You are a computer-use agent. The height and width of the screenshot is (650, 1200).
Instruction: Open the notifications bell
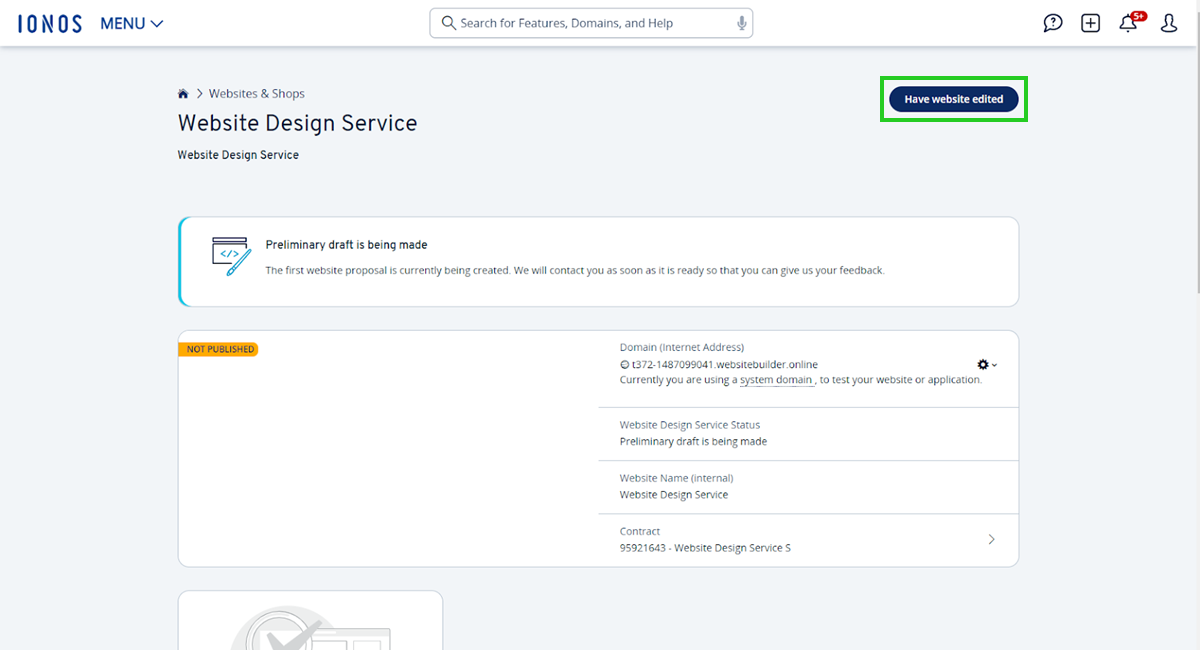click(1129, 23)
